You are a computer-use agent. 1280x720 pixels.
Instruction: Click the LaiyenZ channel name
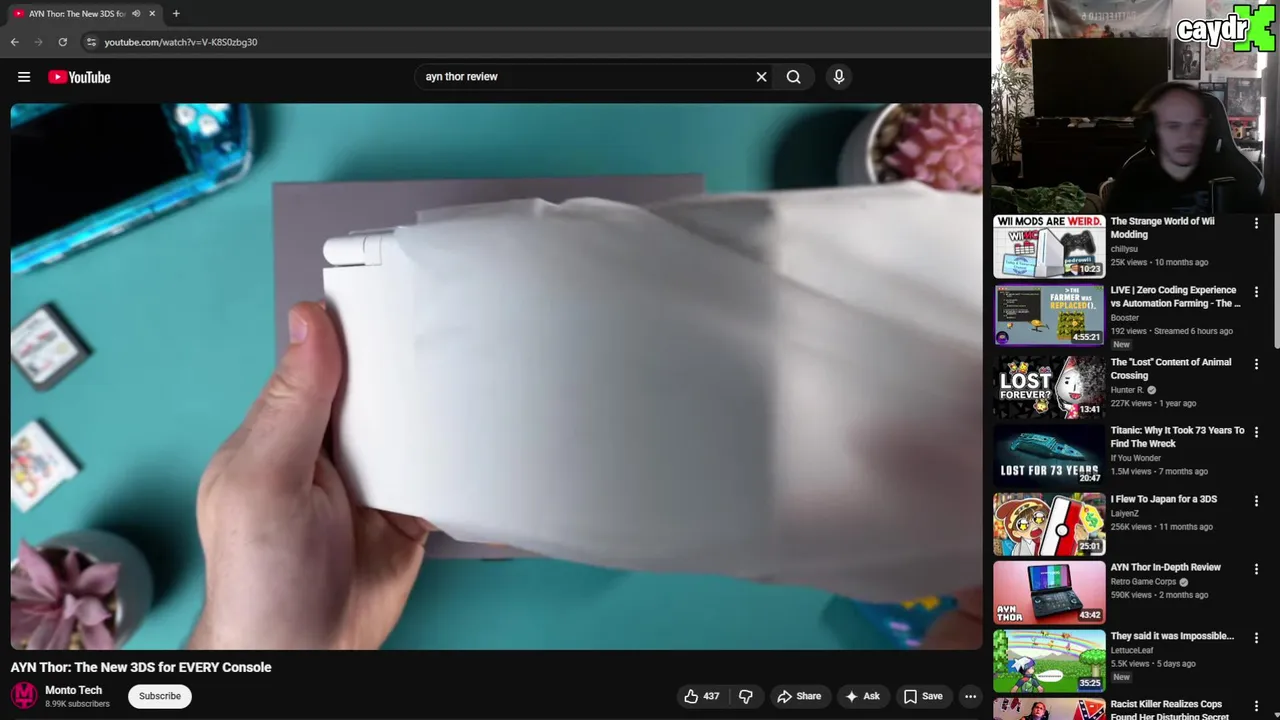pos(1125,513)
